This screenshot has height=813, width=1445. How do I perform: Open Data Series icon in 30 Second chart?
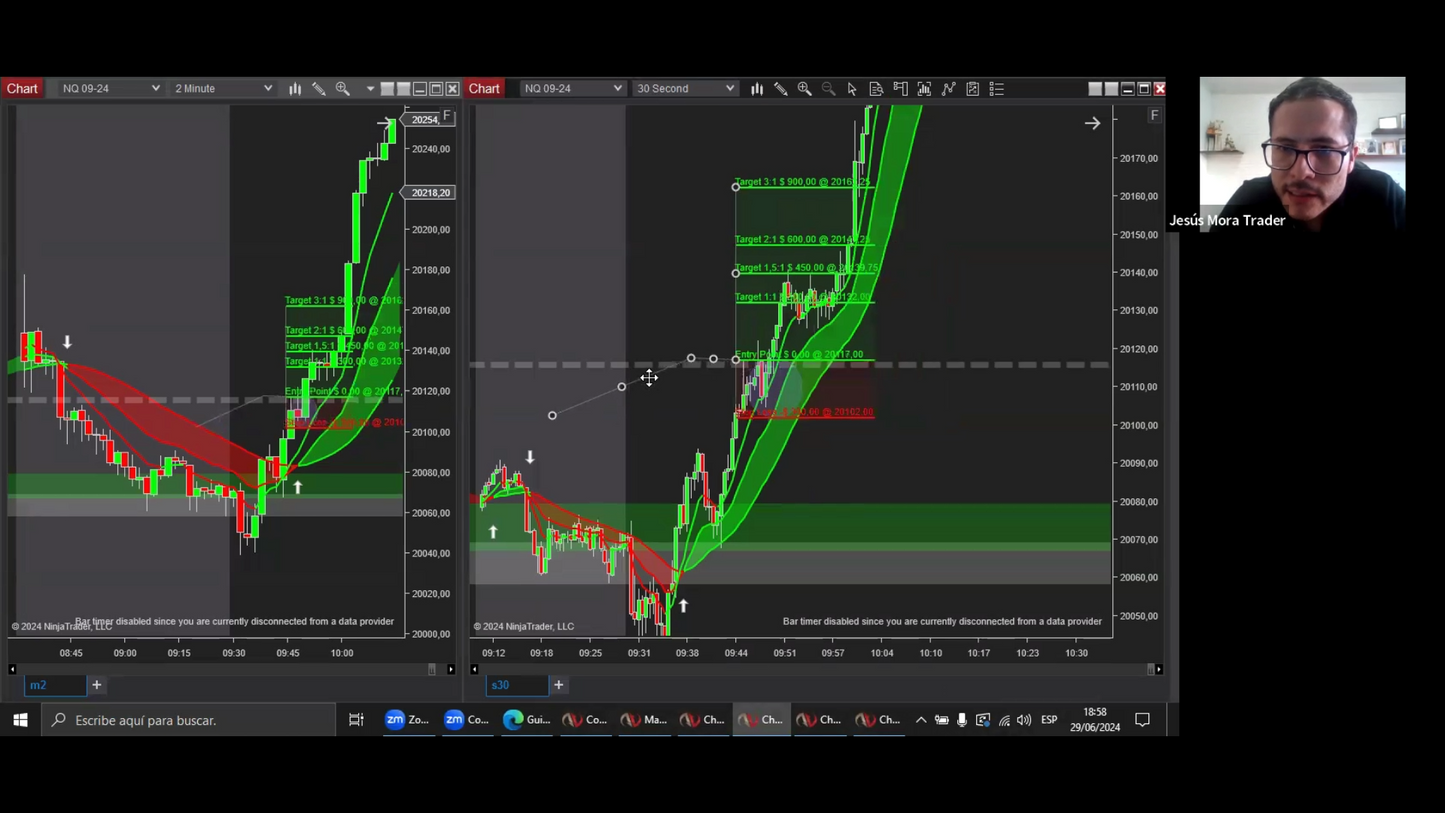(924, 89)
